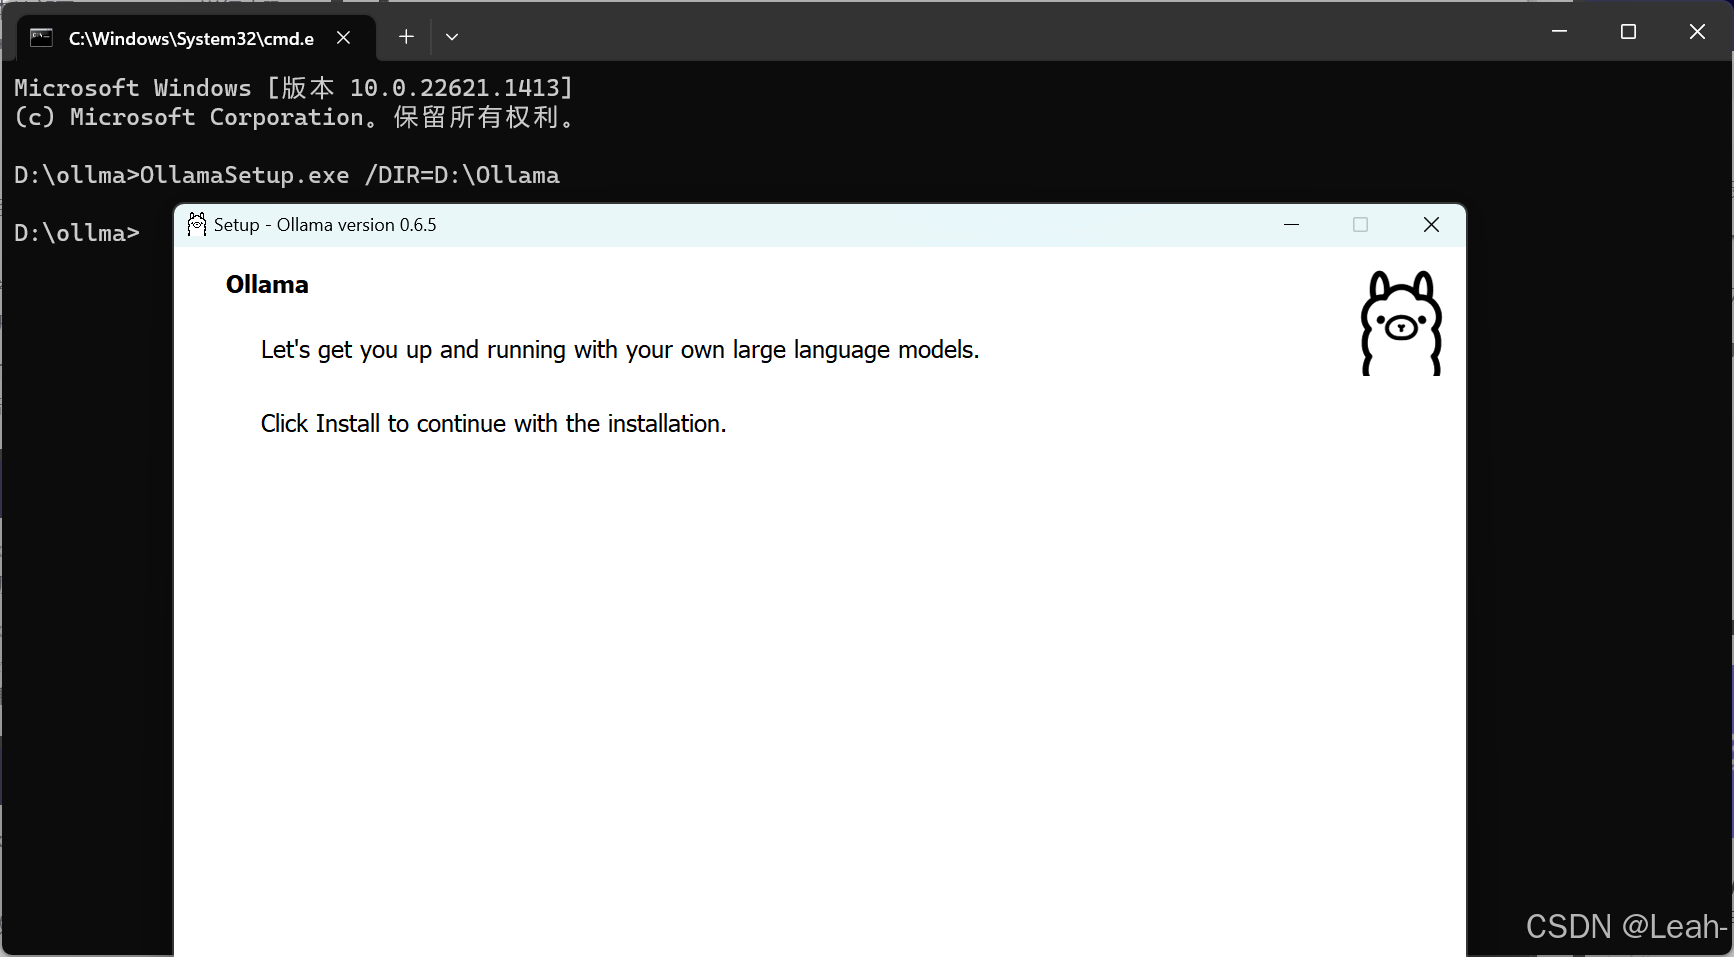Minimize the Ollama Setup window
This screenshot has width=1734, height=957.
point(1291,225)
